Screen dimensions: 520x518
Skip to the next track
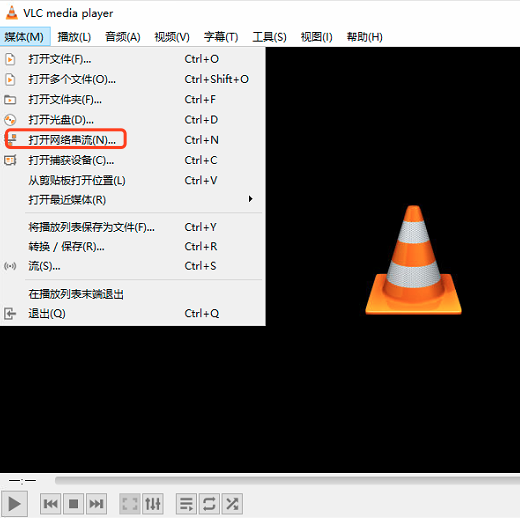(x=96, y=503)
